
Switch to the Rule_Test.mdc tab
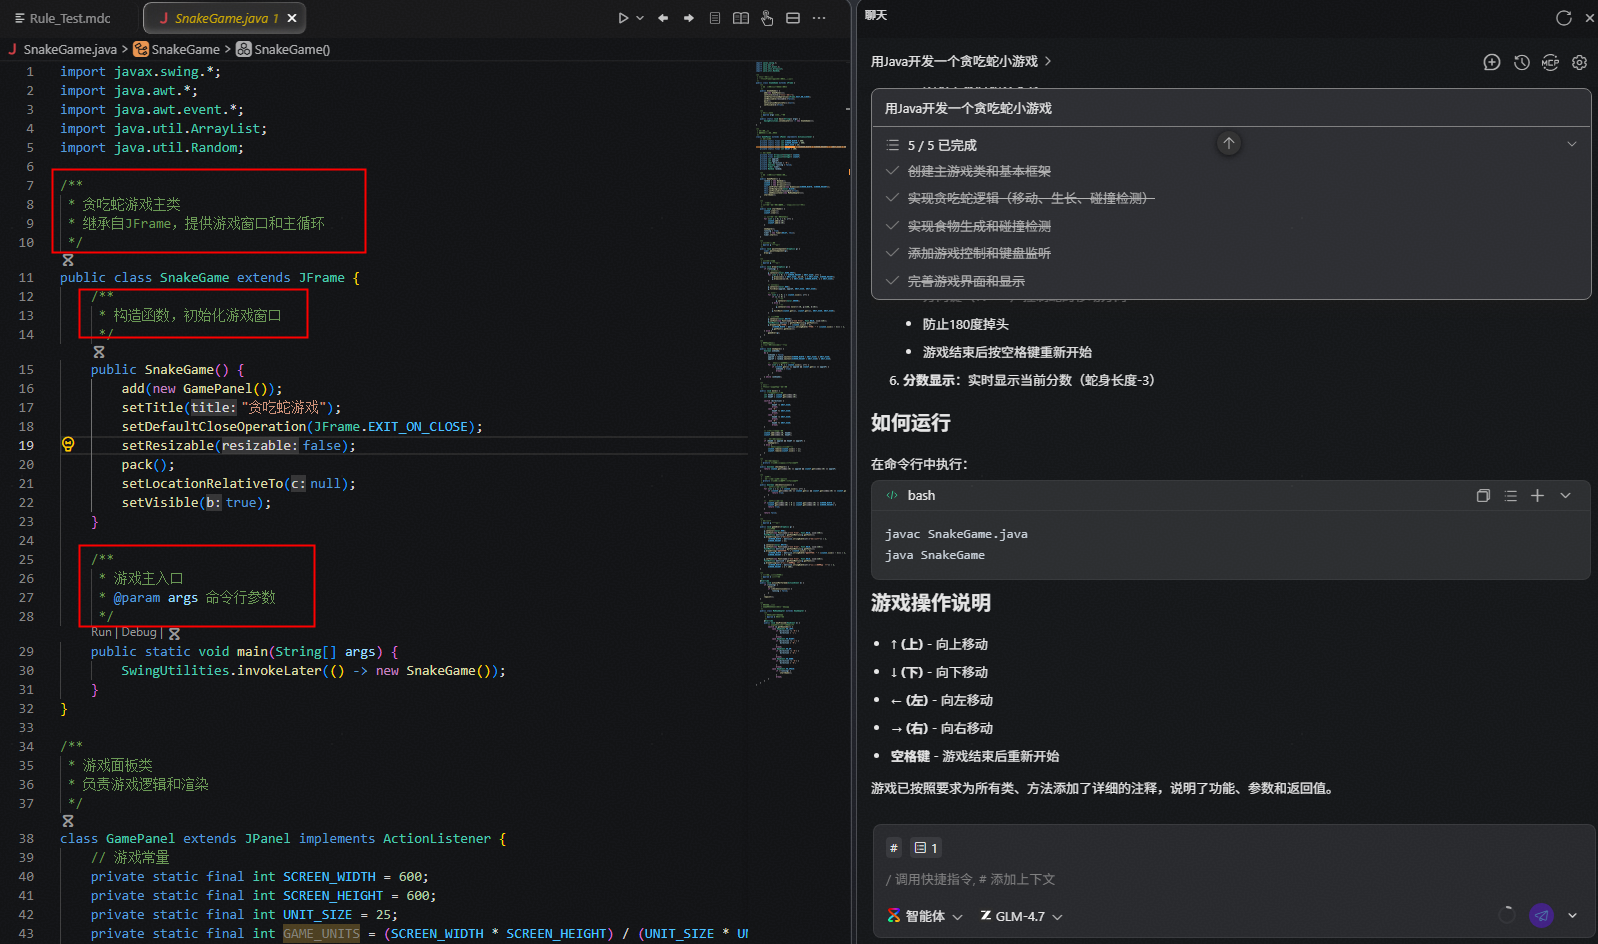click(63, 18)
